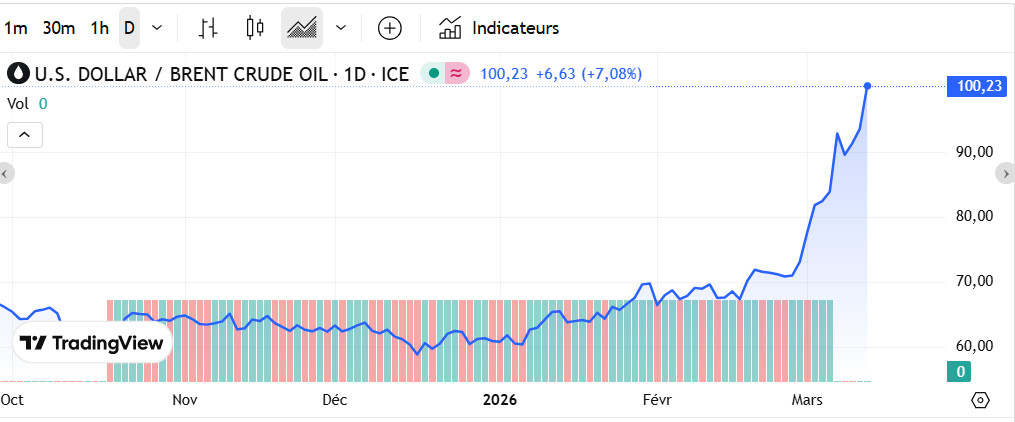Viewport: 1015px width, 422px height.
Task: Click the green market status dot
Action: pos(433,73)
